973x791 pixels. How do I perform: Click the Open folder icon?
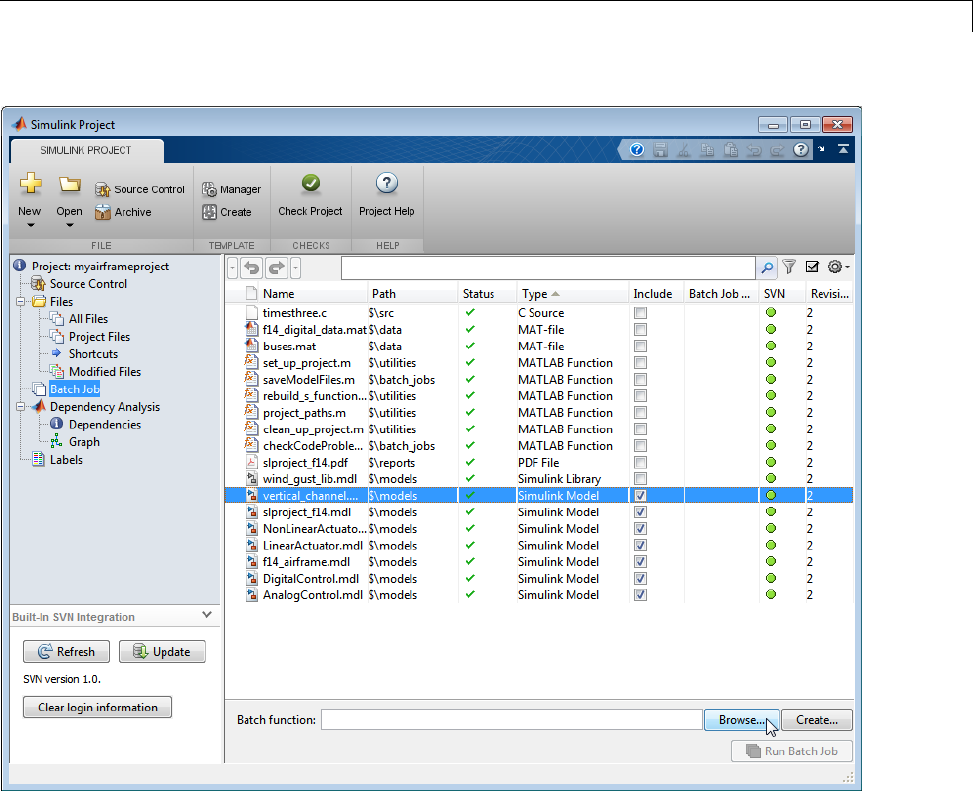(x=70, y=184)
